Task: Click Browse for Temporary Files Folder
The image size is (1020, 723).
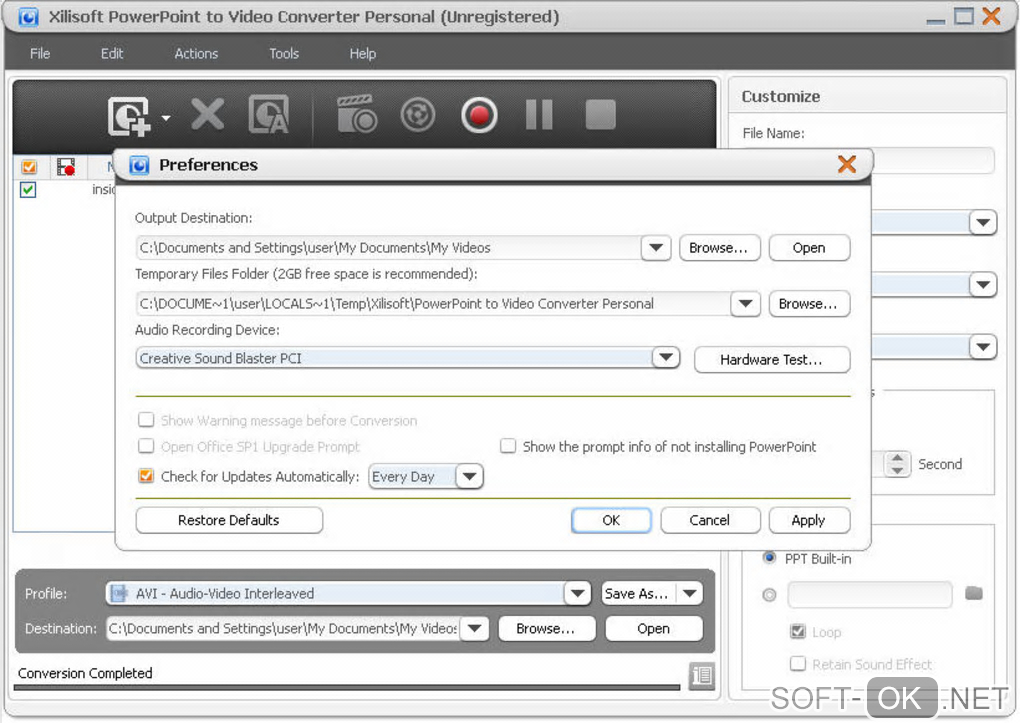Action: pyautogui.click(x=809, y=303)
